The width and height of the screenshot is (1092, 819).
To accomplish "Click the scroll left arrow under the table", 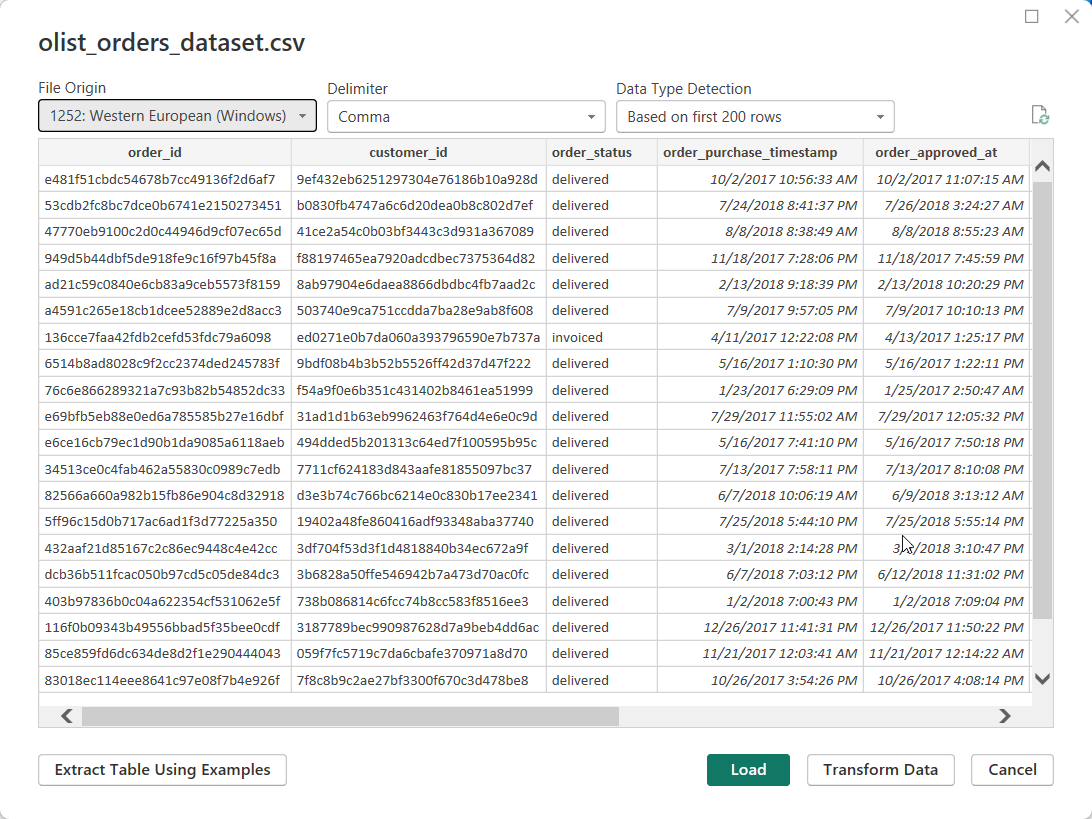I will coord(67,716).
